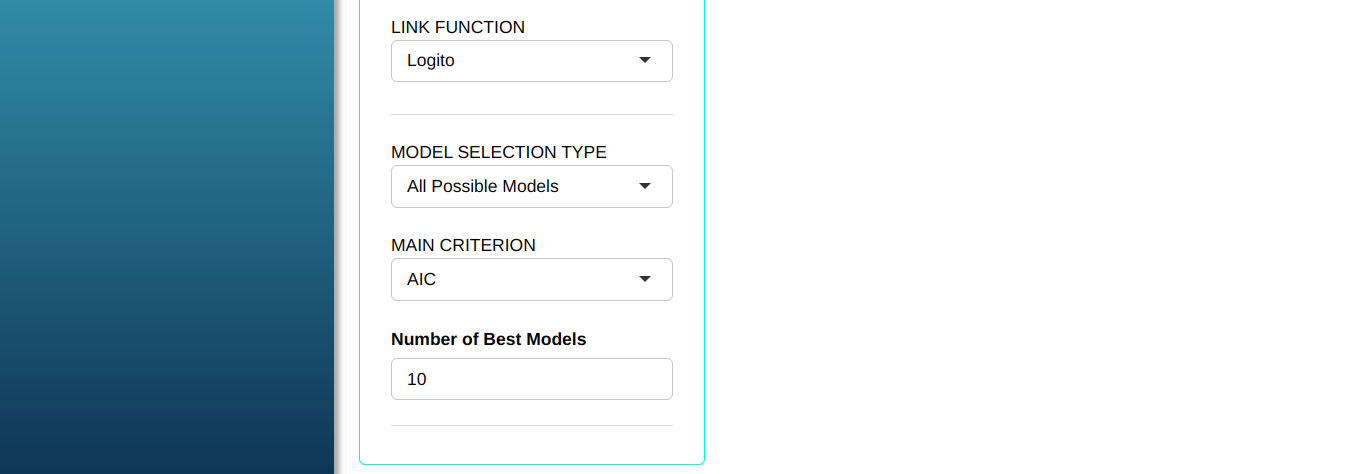Expand the Model Selection Type dropdown
The image size is (1354, 474).
531,186
